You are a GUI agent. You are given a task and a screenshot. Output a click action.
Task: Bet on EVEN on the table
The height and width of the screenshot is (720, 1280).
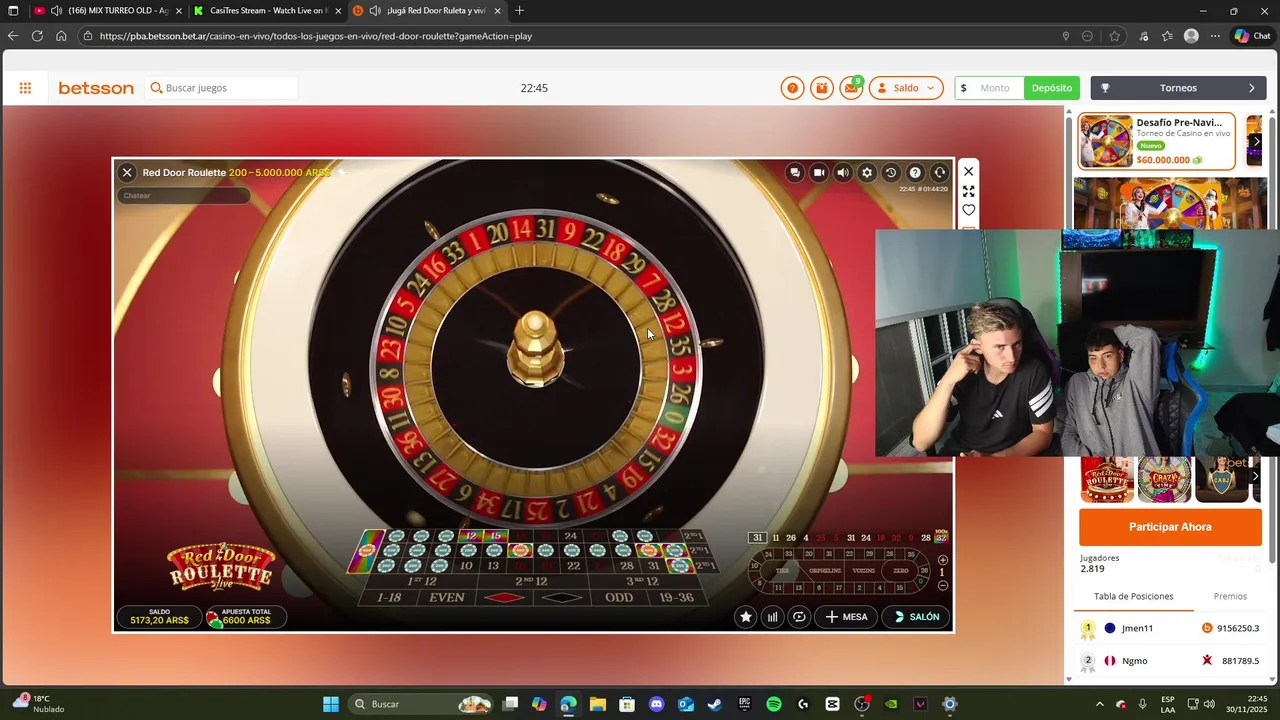447,598
